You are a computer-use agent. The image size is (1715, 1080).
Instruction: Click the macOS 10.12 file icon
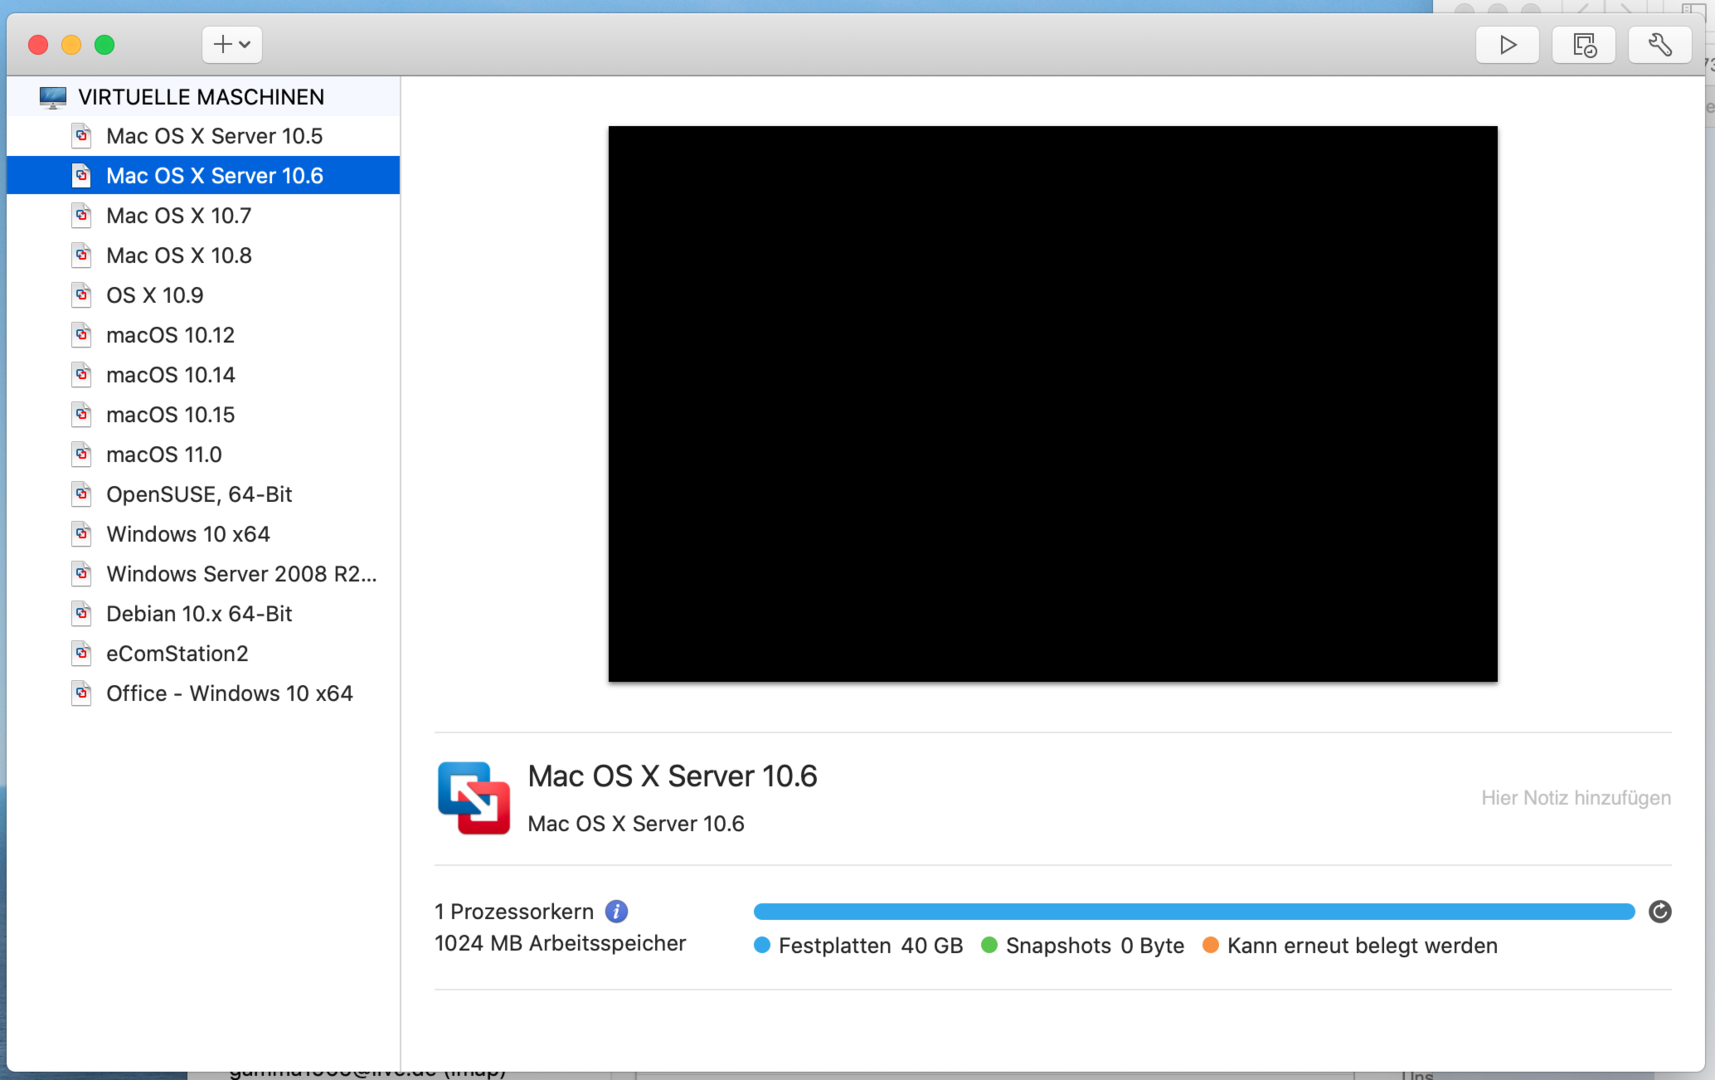point(82,335)
